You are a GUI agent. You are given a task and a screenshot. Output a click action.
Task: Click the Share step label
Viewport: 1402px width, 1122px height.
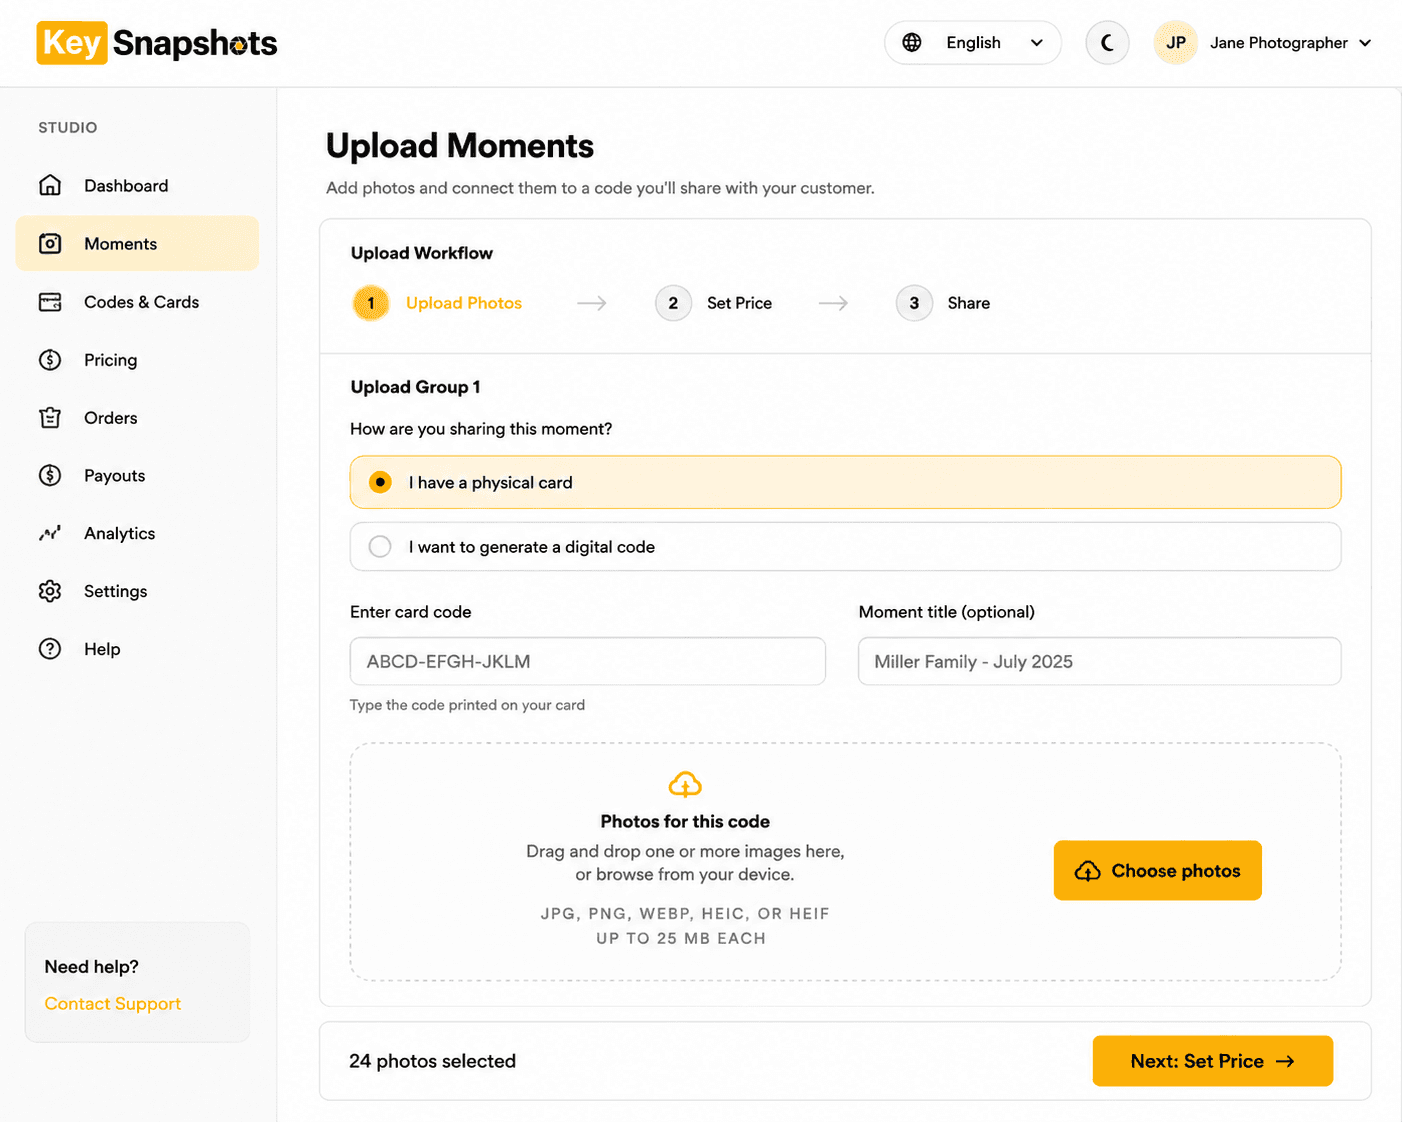point(969,303)
